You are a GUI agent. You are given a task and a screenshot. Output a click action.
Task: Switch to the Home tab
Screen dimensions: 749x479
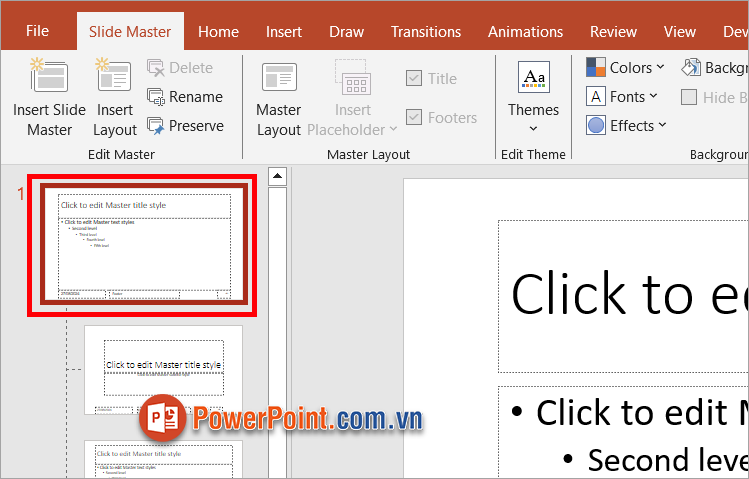tap(218, 32)
